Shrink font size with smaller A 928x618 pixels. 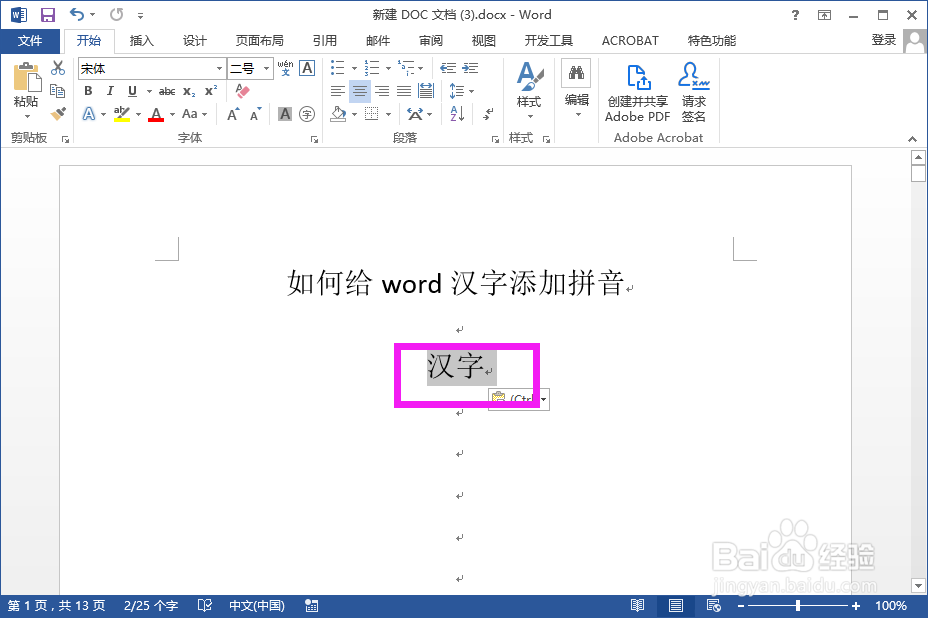click(x=255, y=114)
